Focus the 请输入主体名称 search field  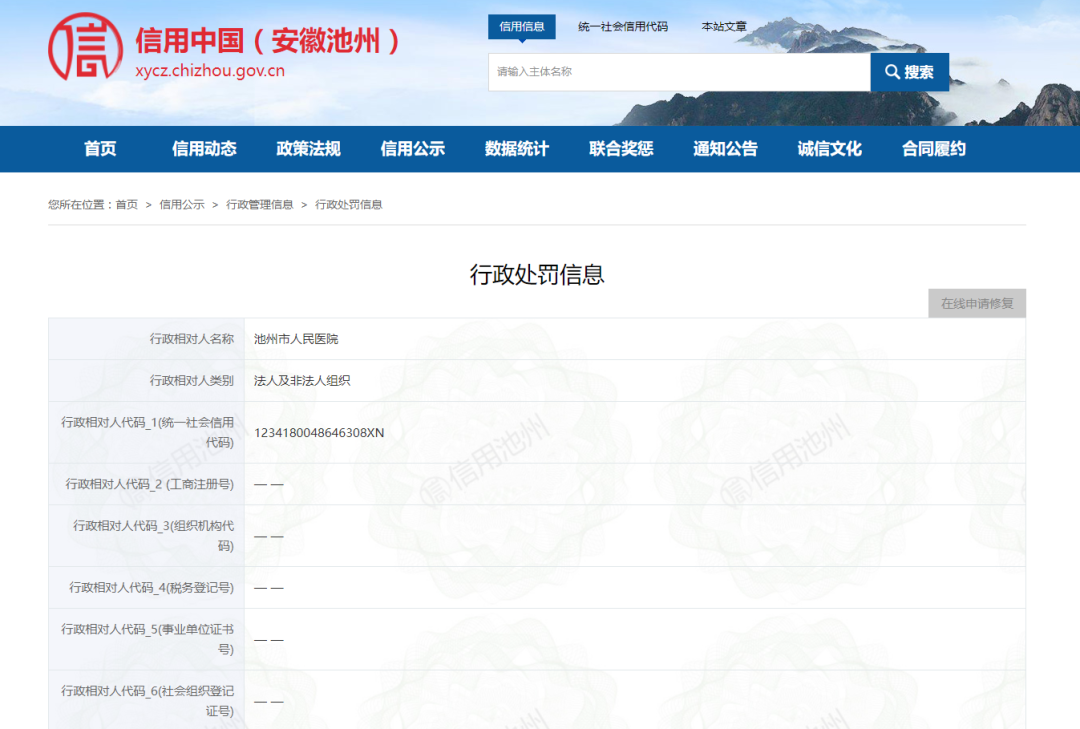679,72
